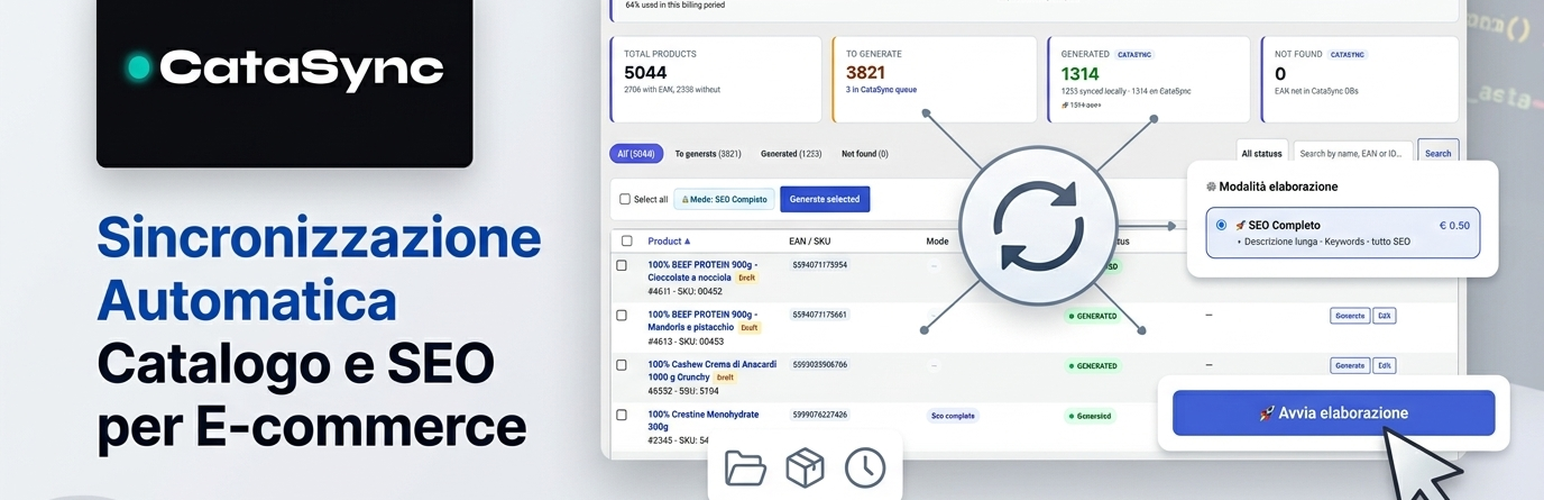Screen dimensions: 1544x500
Task: Click the folder icon in bottom toolbar
Action: pyautogui.click(x=745, y=467)
